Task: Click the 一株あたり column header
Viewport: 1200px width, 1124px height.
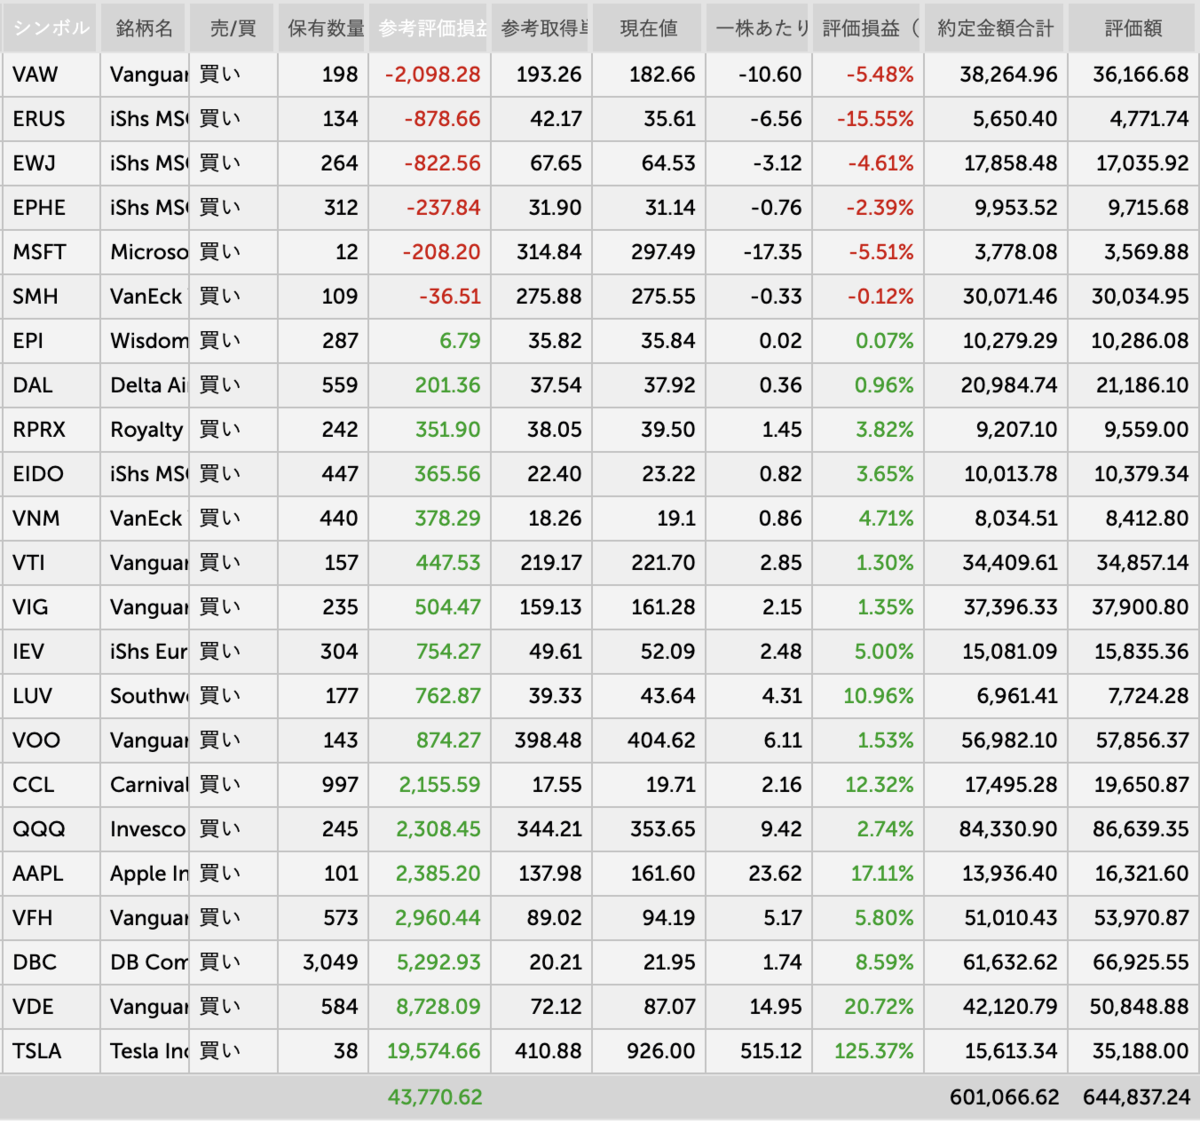Action: [x=760, y=28]
